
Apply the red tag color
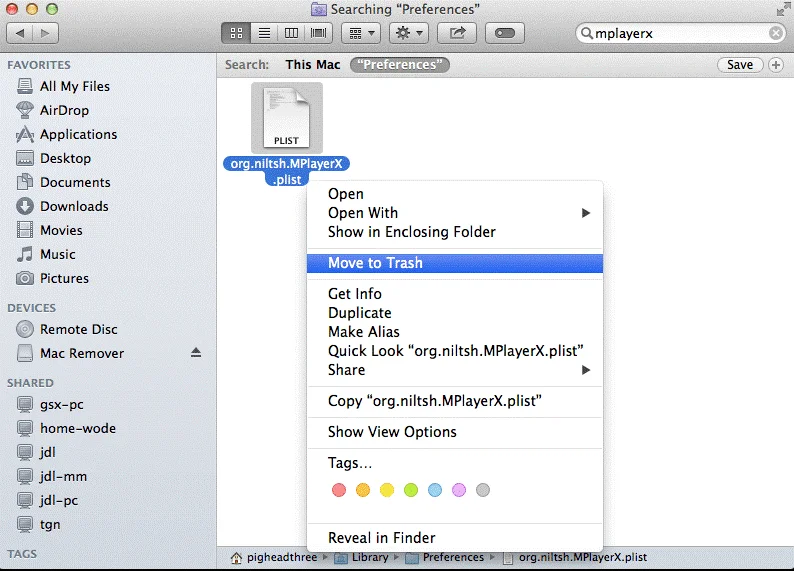pyautogui.click(x=338, y=490)
